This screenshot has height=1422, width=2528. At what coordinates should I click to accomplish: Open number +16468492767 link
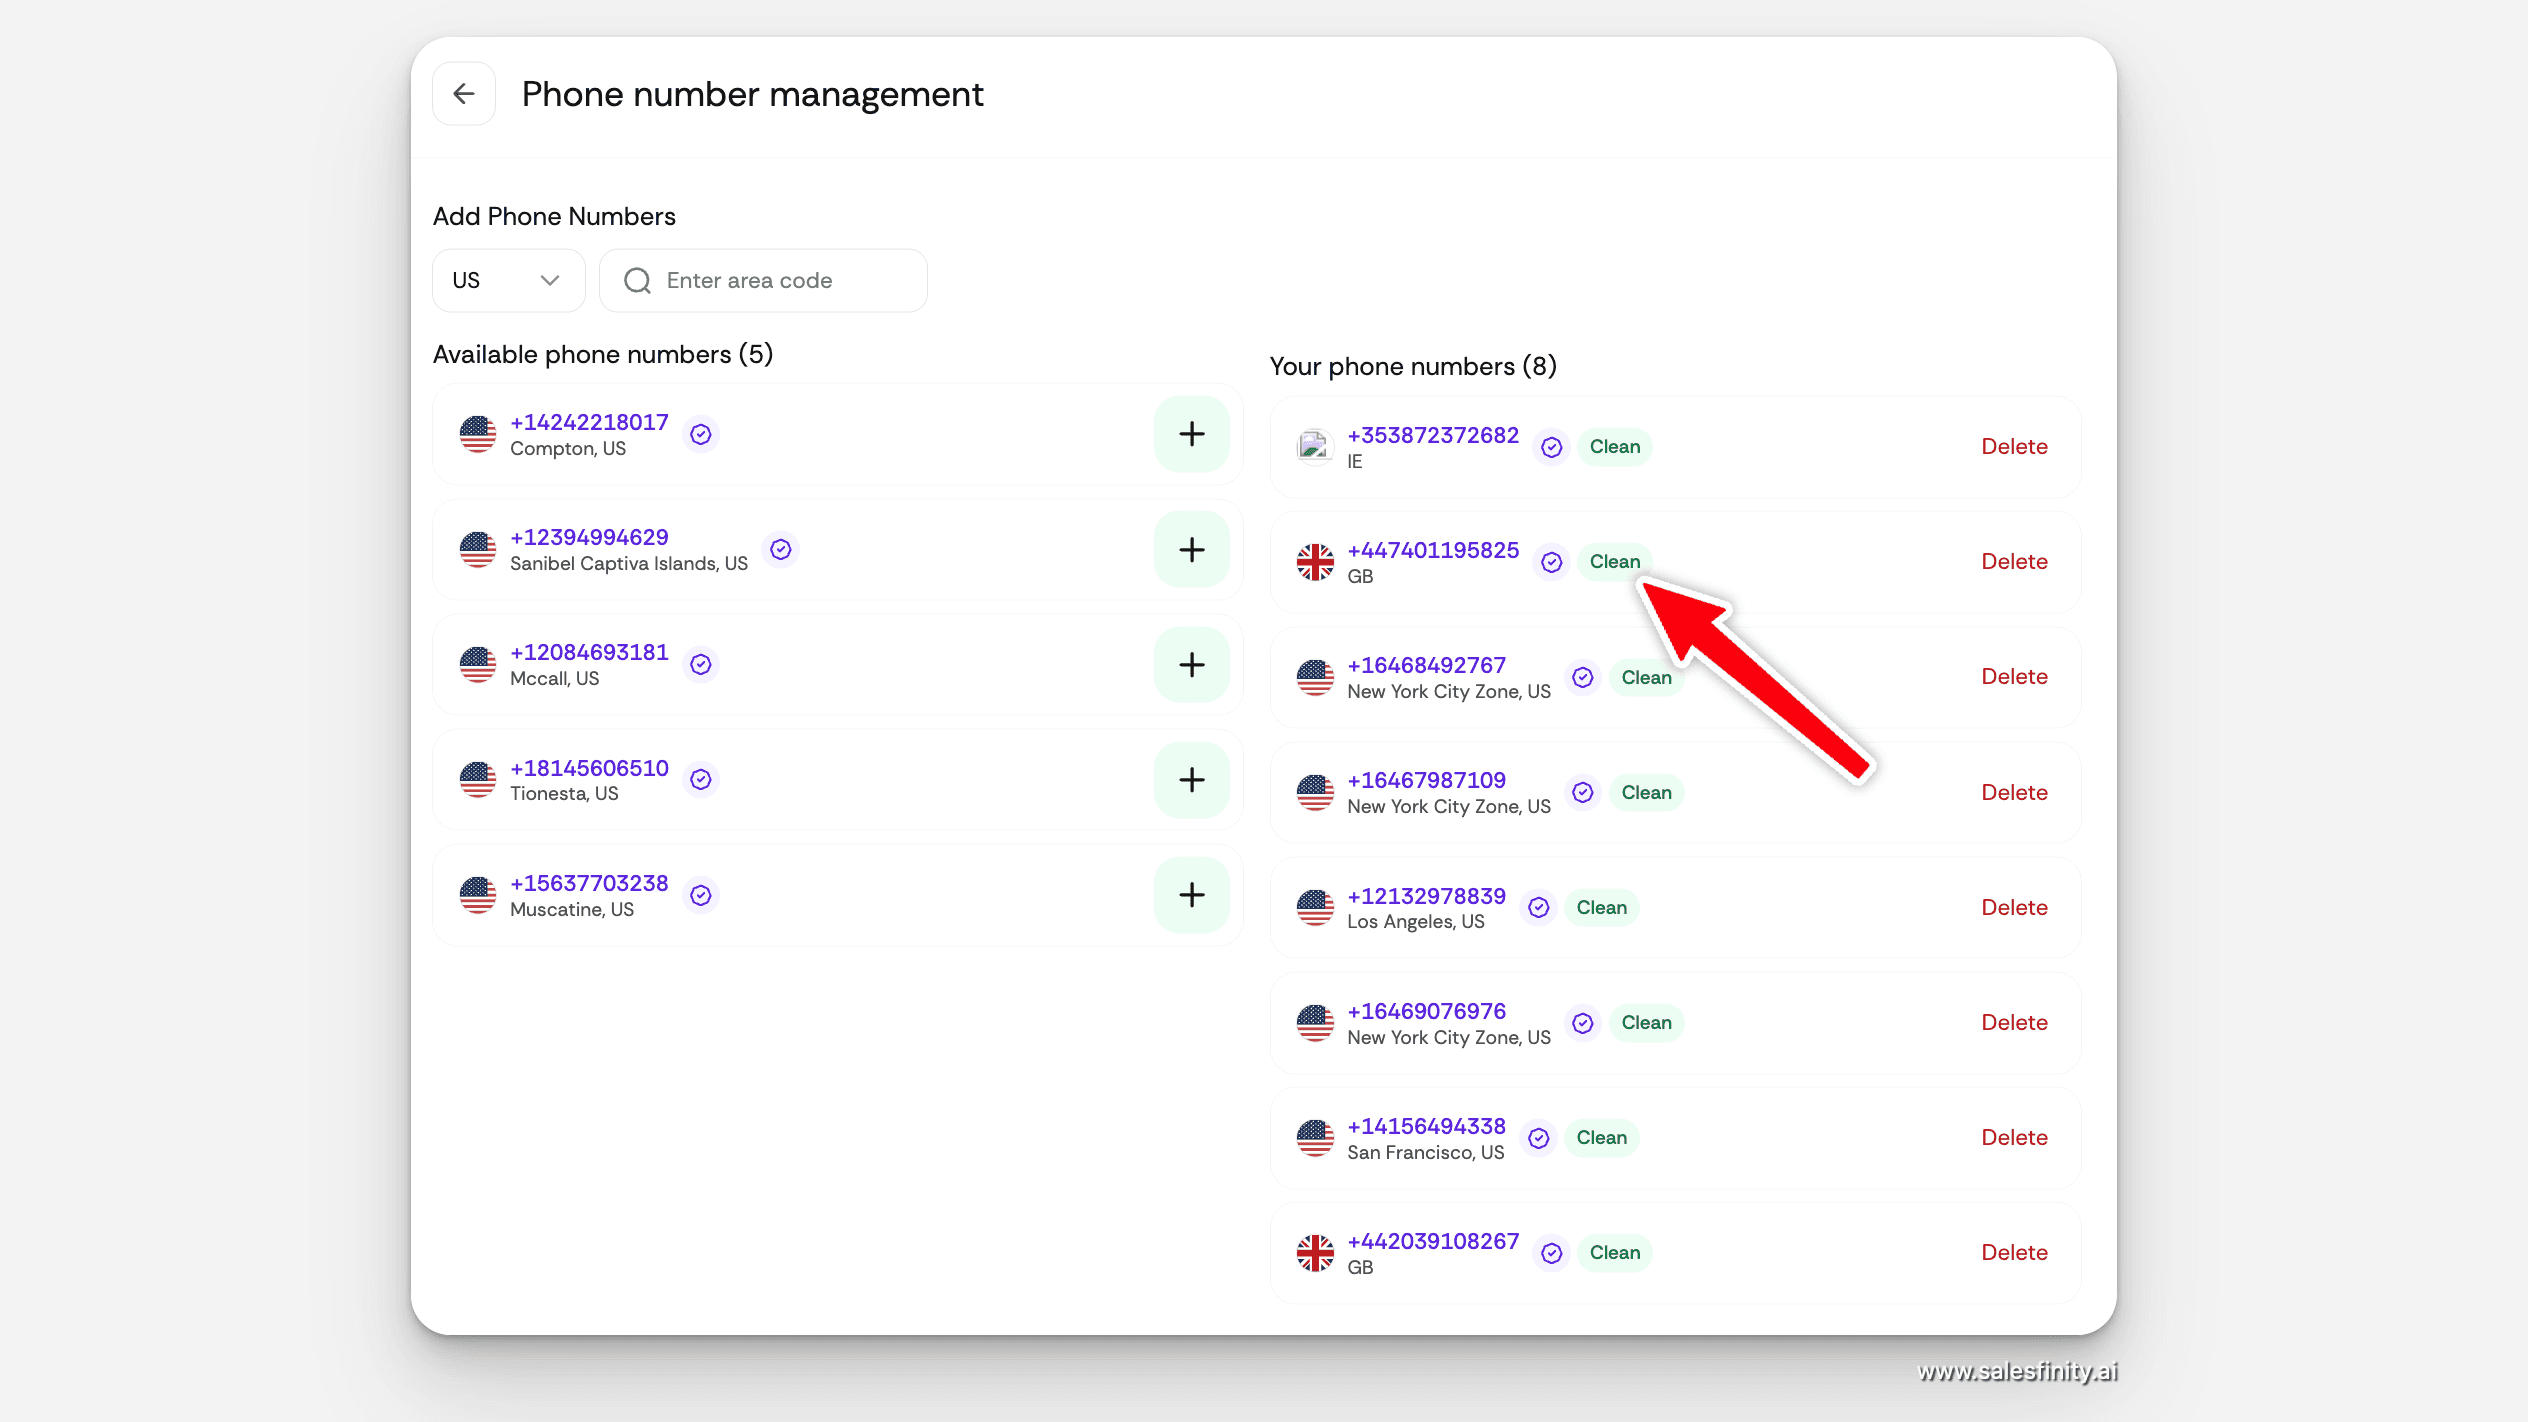[1426, 665]
